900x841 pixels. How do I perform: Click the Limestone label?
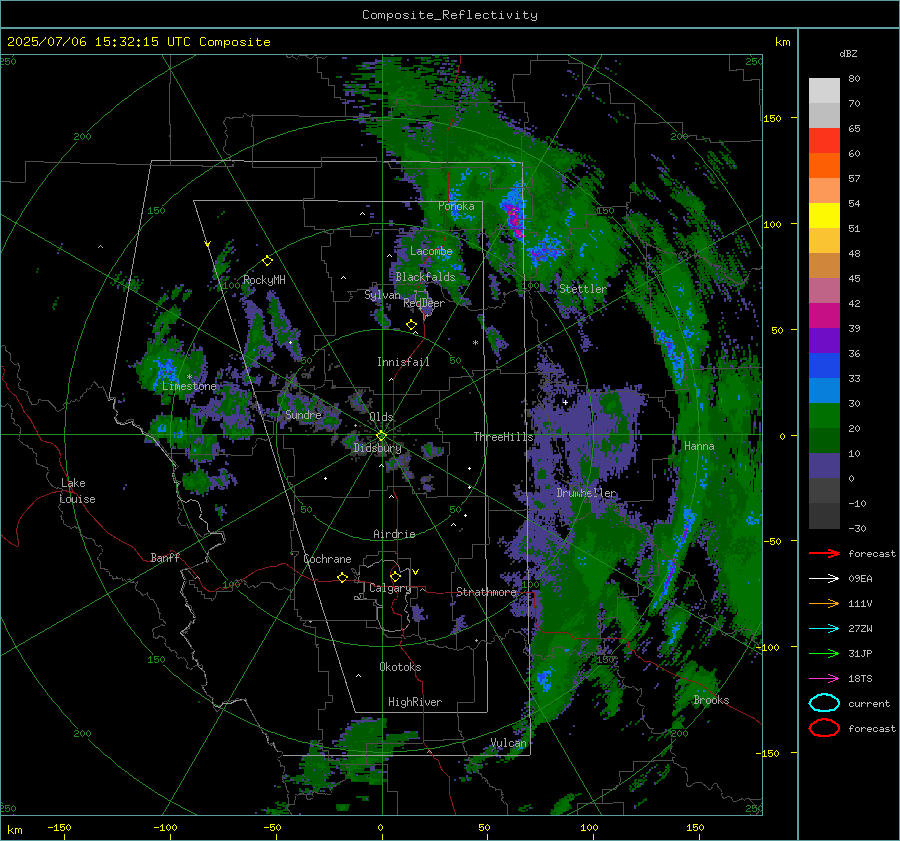coord(189,386)
